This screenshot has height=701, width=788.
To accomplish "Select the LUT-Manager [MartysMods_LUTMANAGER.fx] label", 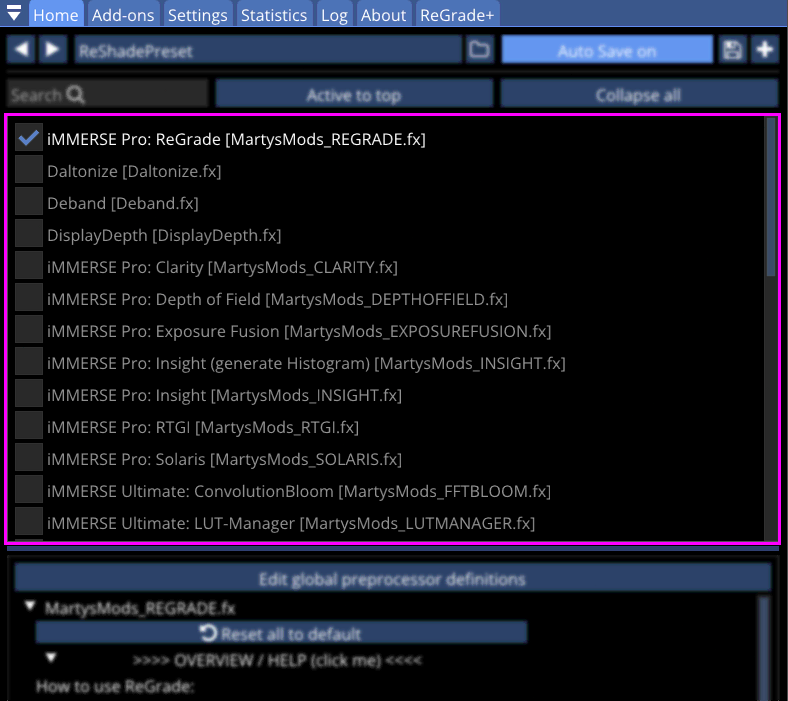I will click(291, 524).
